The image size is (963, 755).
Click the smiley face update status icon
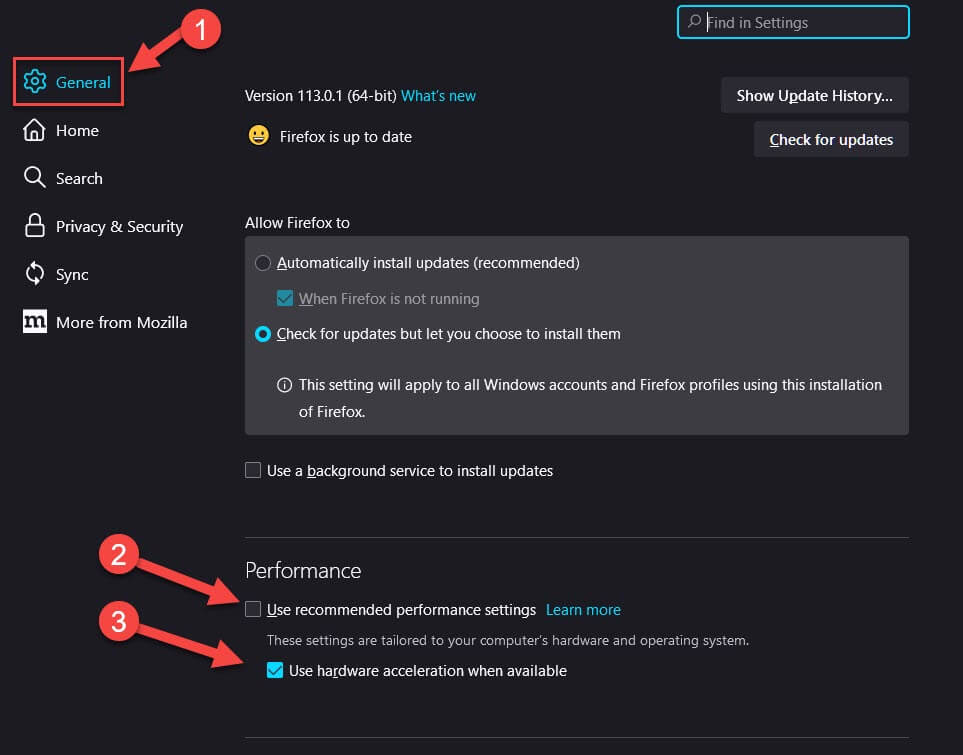pos(259,135)
